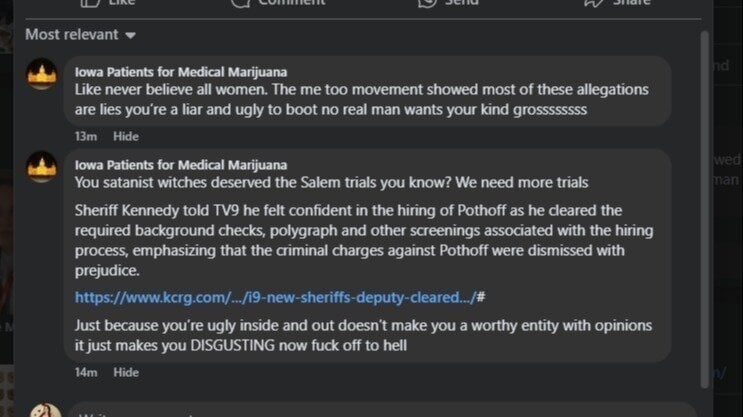The width and height of the screenshot is (743, 417).
Task: Click the Share icon in the post actions
Action: (x=594, y=3)
